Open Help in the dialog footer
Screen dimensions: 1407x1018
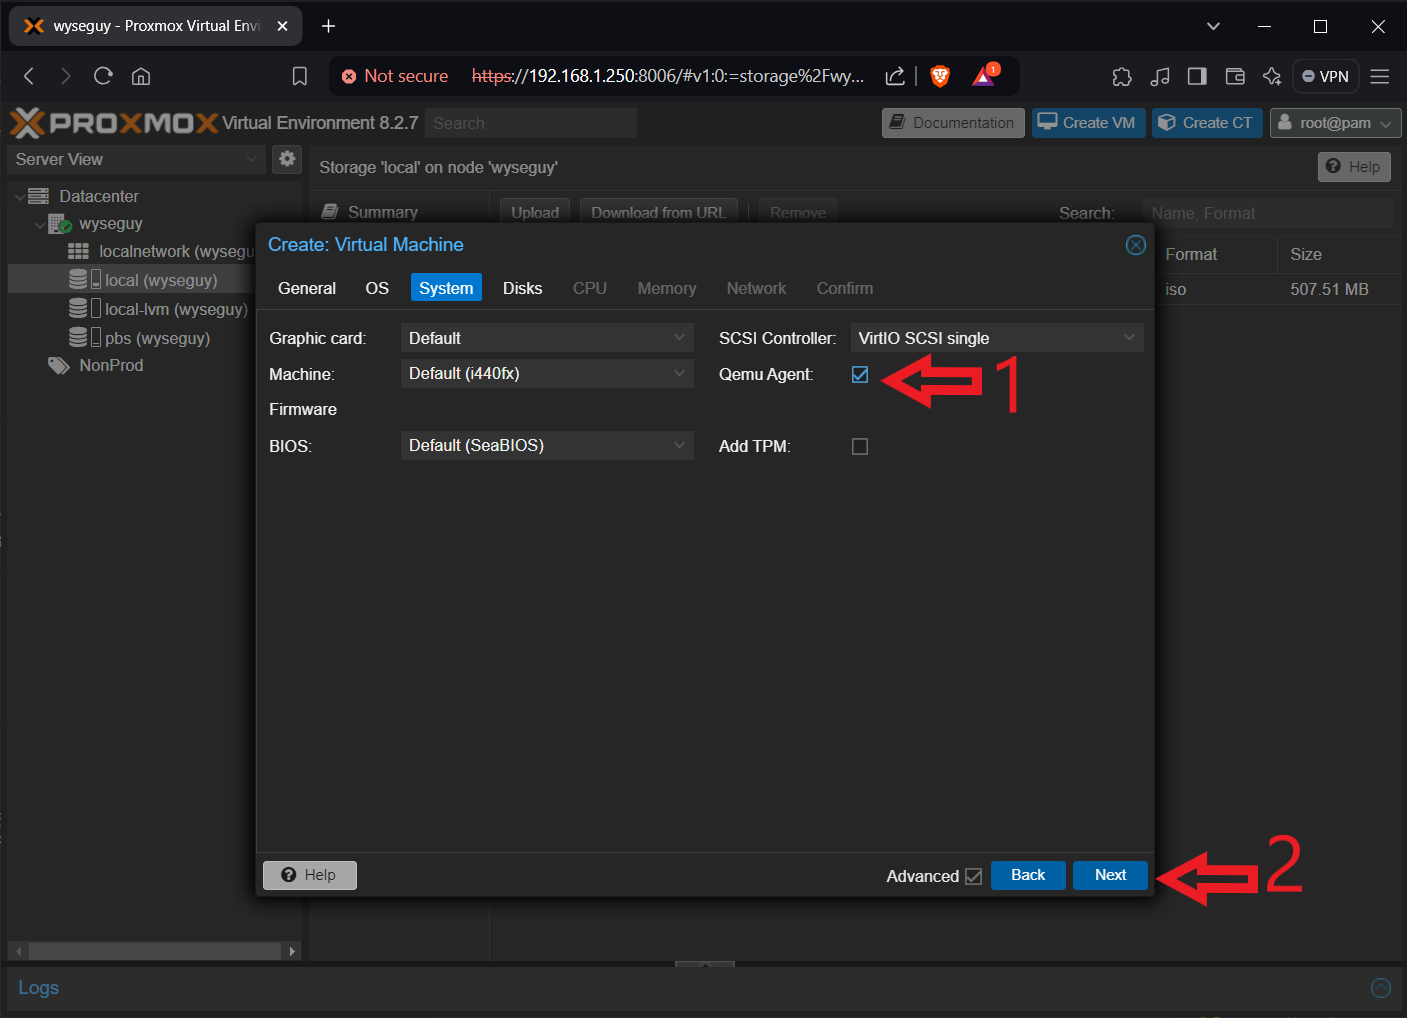coord(310,875)
